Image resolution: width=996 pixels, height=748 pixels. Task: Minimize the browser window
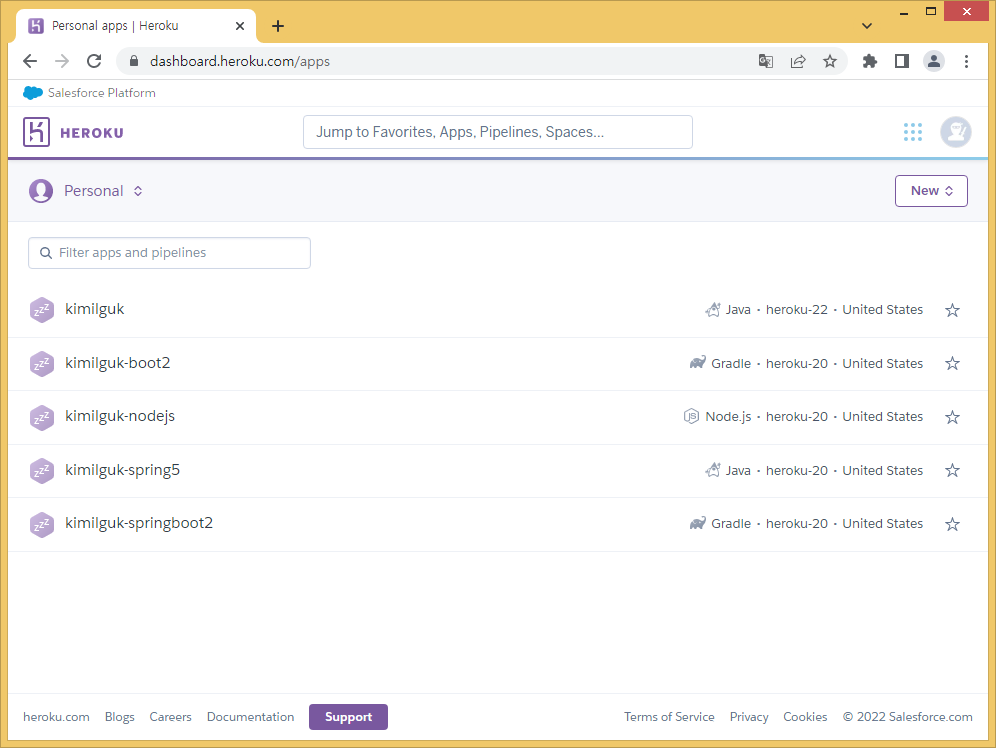click(903, 12)
